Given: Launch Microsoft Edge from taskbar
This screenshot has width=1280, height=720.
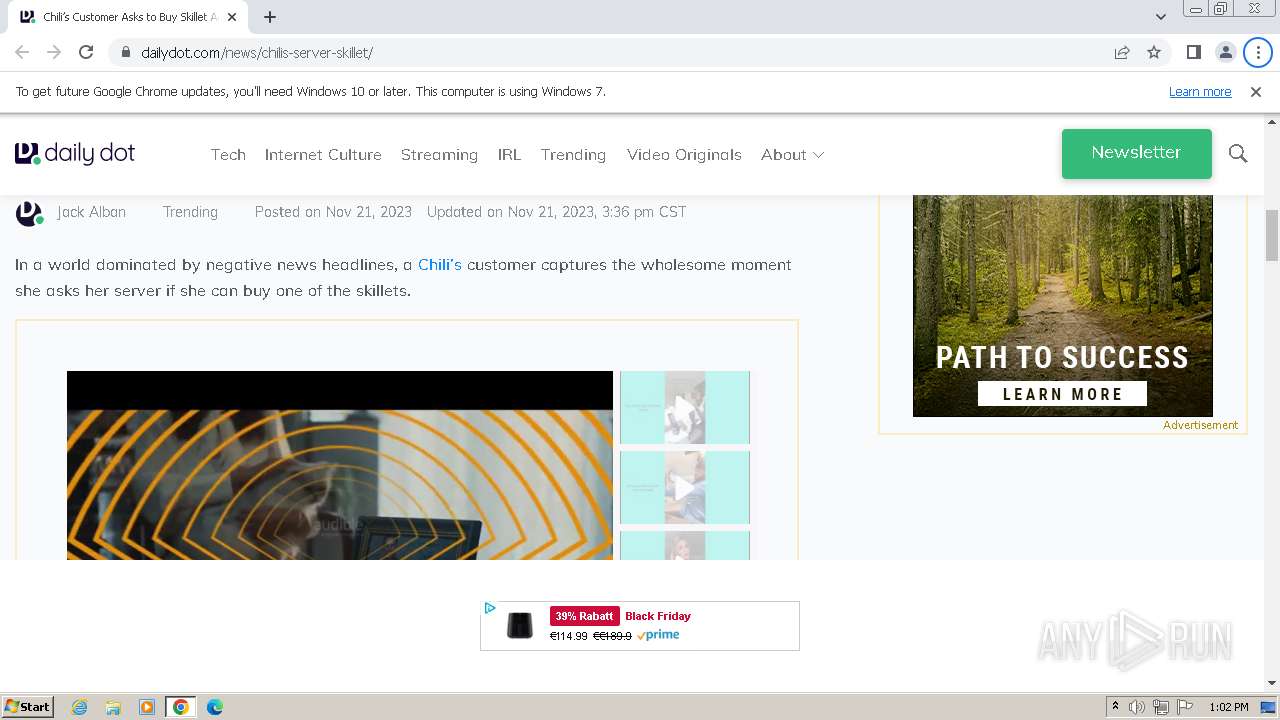Looking at the screenshot, I should pos(215,707).
